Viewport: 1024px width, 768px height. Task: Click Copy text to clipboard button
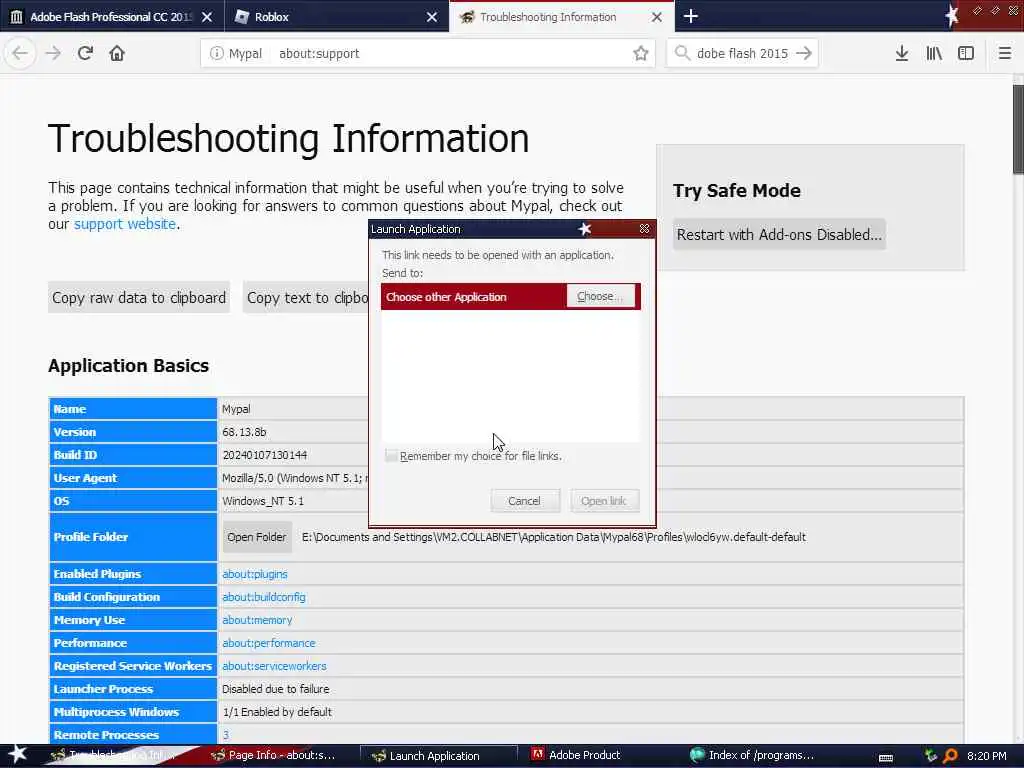tap(306, 298)
